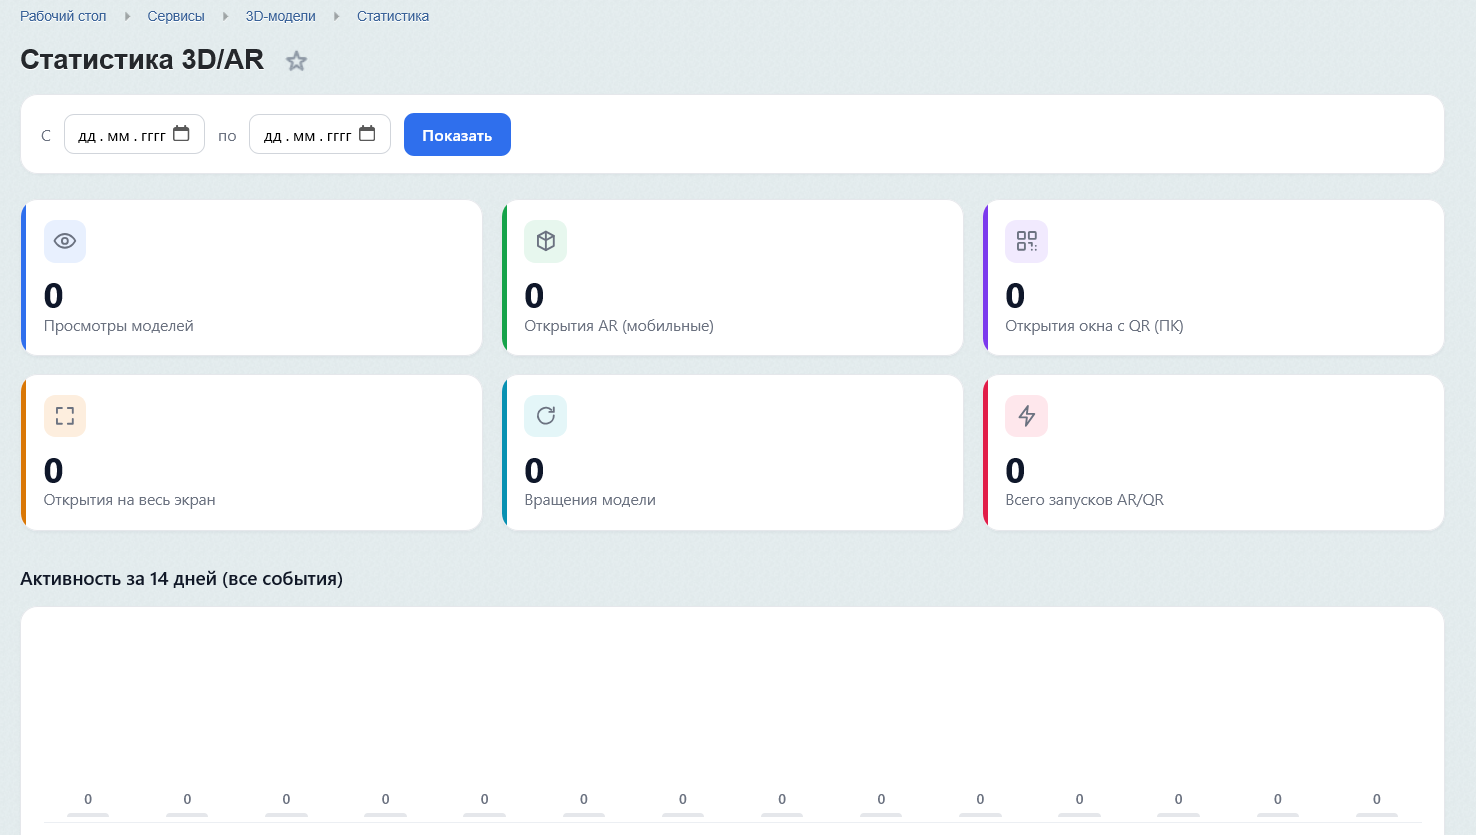Click the eye icon for model views
1476x835 pixels.
pyautogui.click(x=65, y=241)
